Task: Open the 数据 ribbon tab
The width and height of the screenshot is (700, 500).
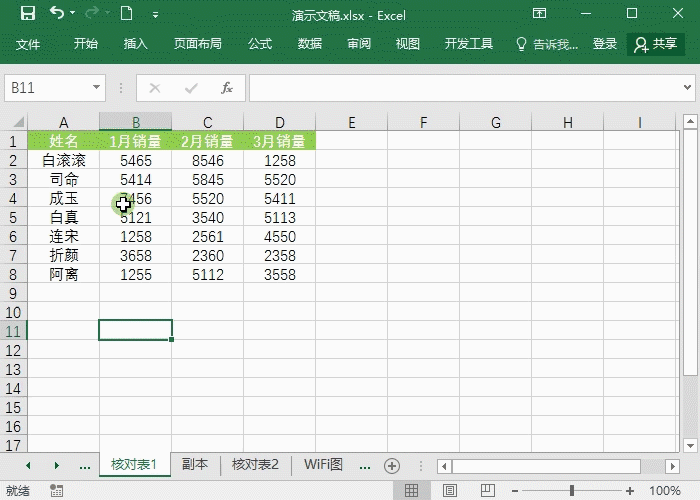Action: point(309,44)
